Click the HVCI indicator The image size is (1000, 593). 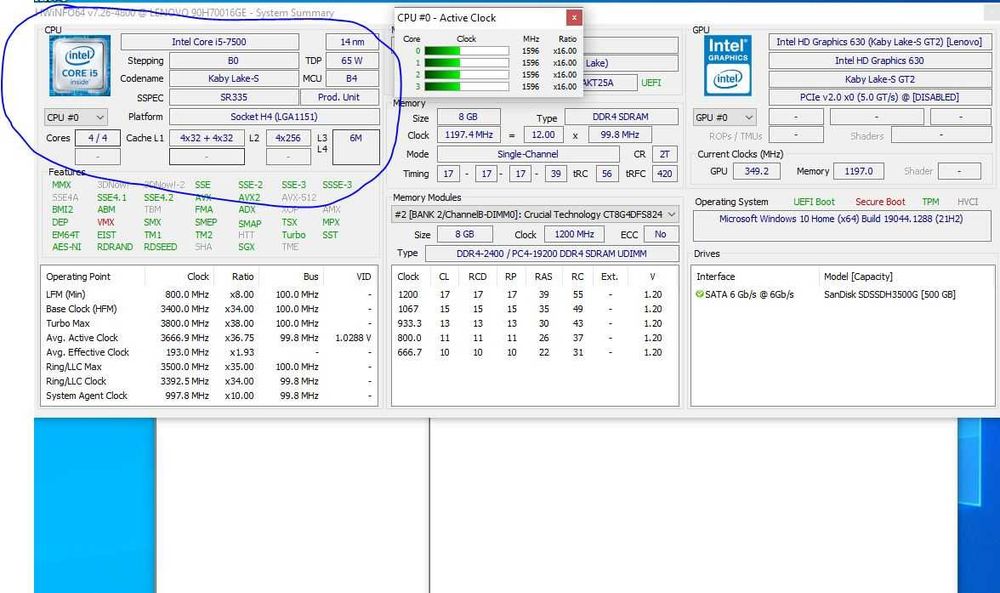[x=967, y=201]
